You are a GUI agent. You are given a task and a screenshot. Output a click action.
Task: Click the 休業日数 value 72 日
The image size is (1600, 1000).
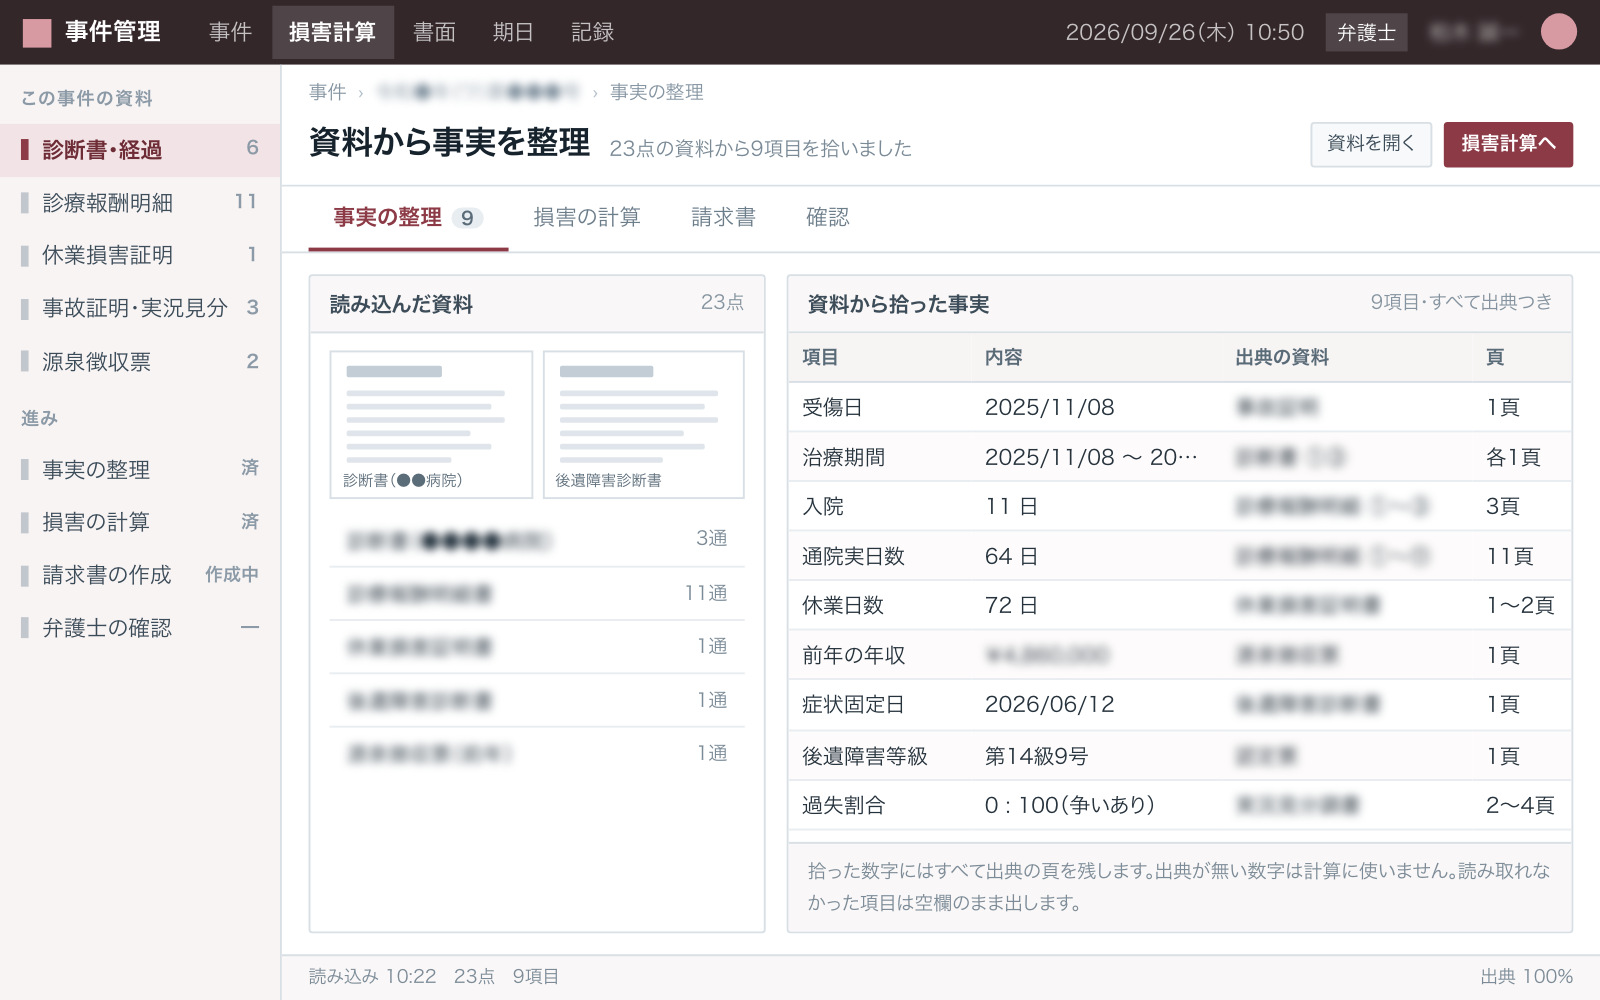point(1011,605)
